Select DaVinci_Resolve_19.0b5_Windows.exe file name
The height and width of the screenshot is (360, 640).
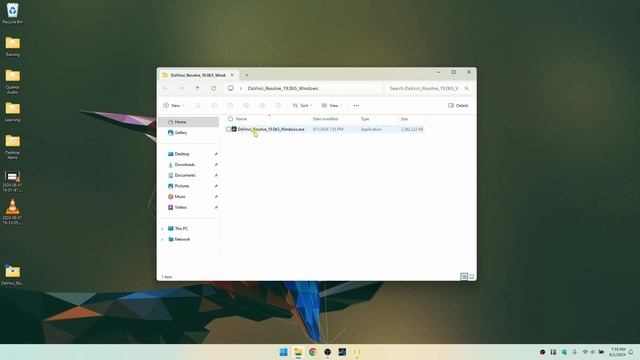pyautogui.click(x=271, y=129)
